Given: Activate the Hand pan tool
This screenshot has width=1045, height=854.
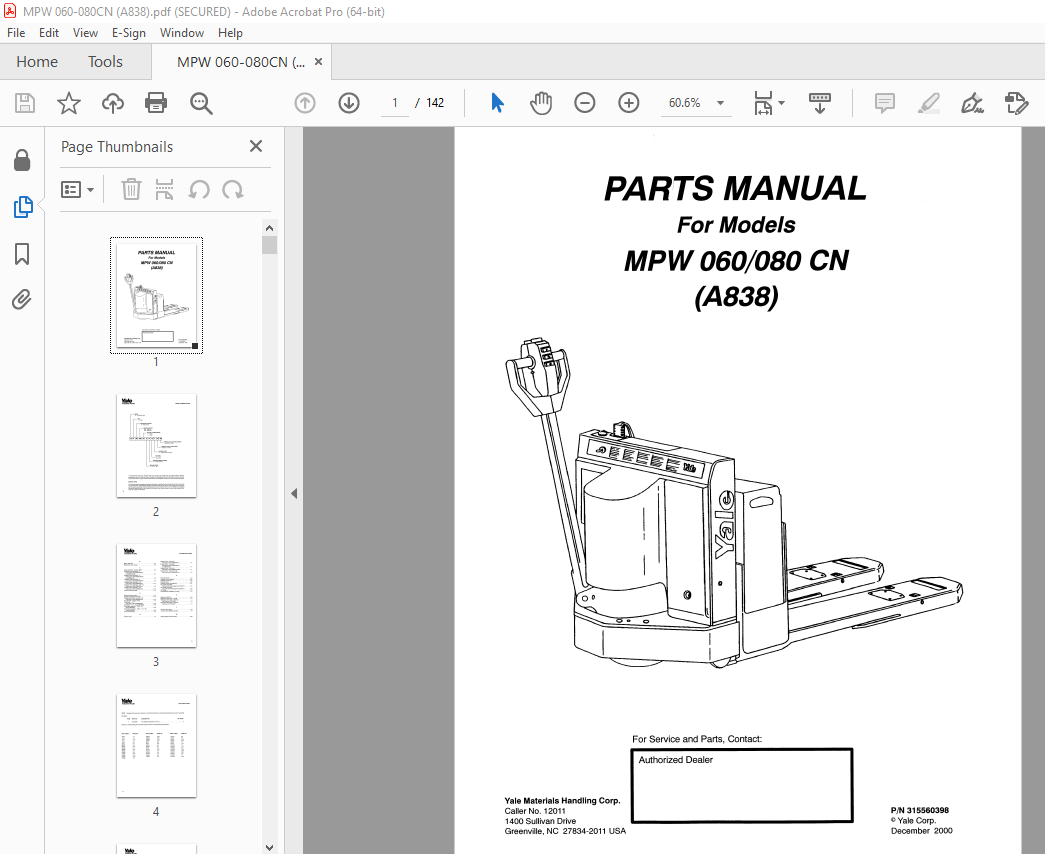Looking at the screenshot, I should coord(541,103).
